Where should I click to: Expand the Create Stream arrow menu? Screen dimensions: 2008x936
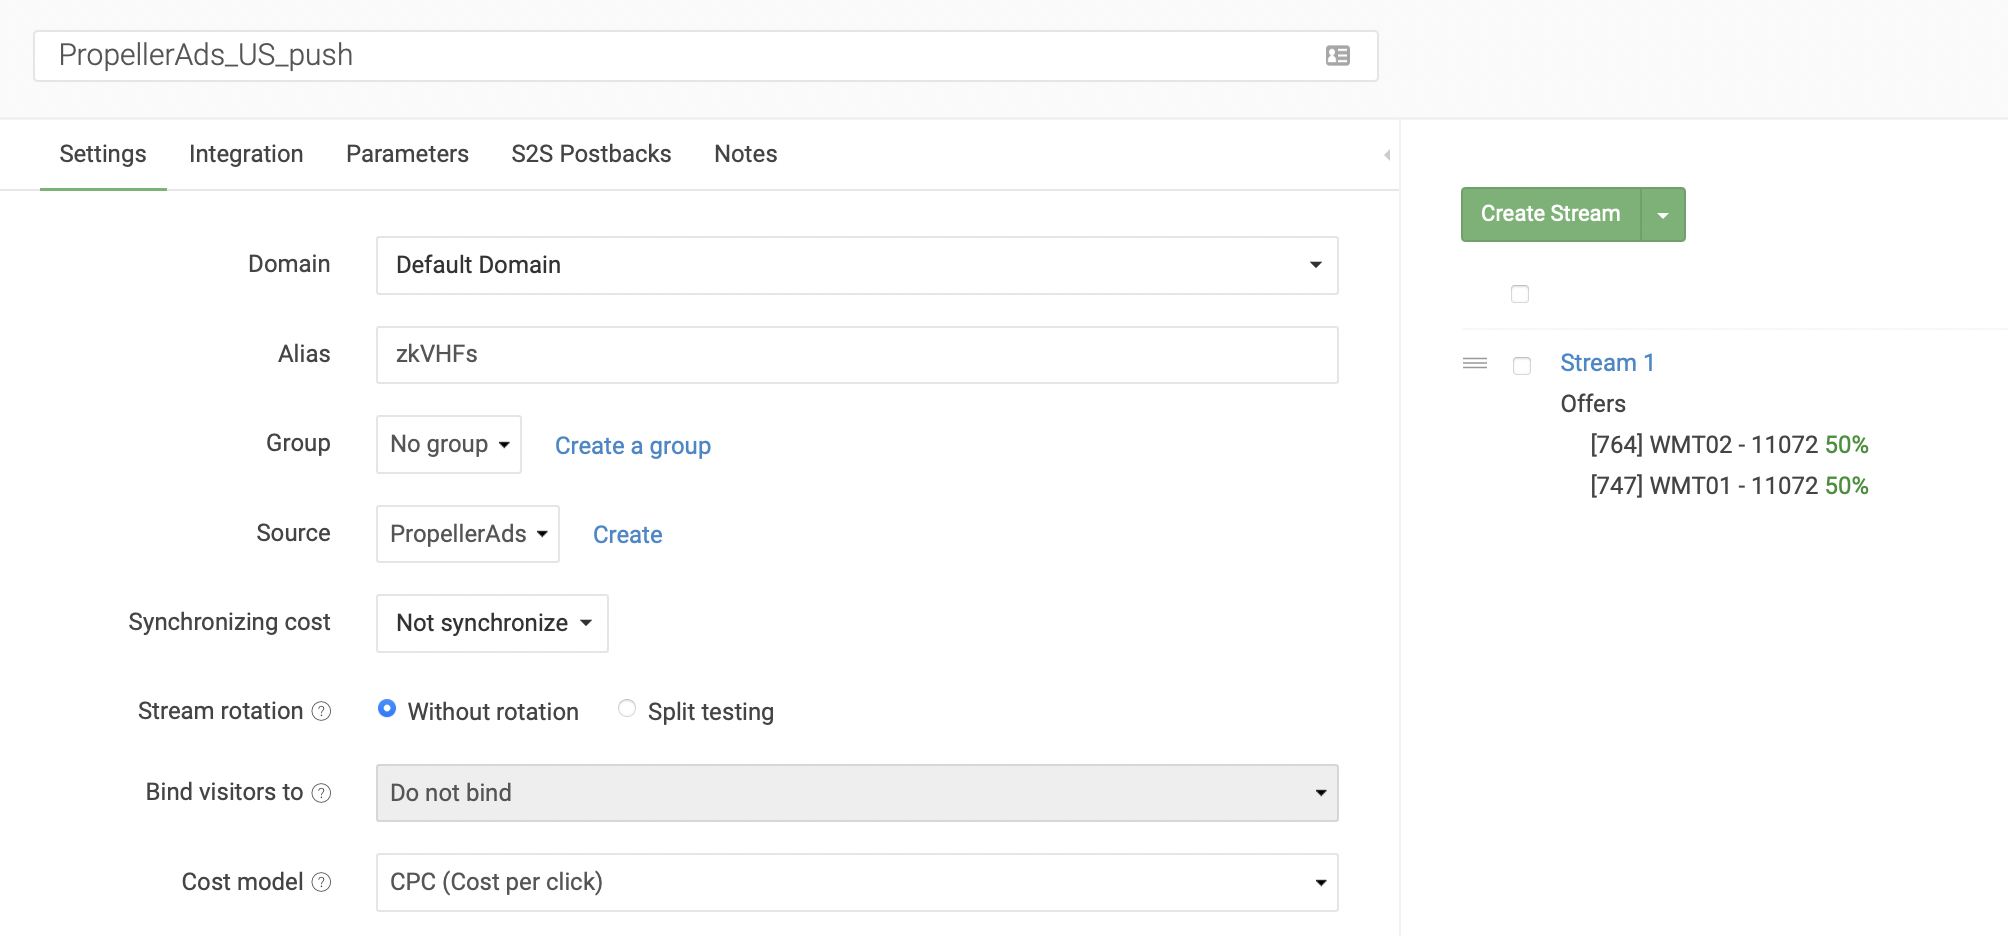(1663, 215)
